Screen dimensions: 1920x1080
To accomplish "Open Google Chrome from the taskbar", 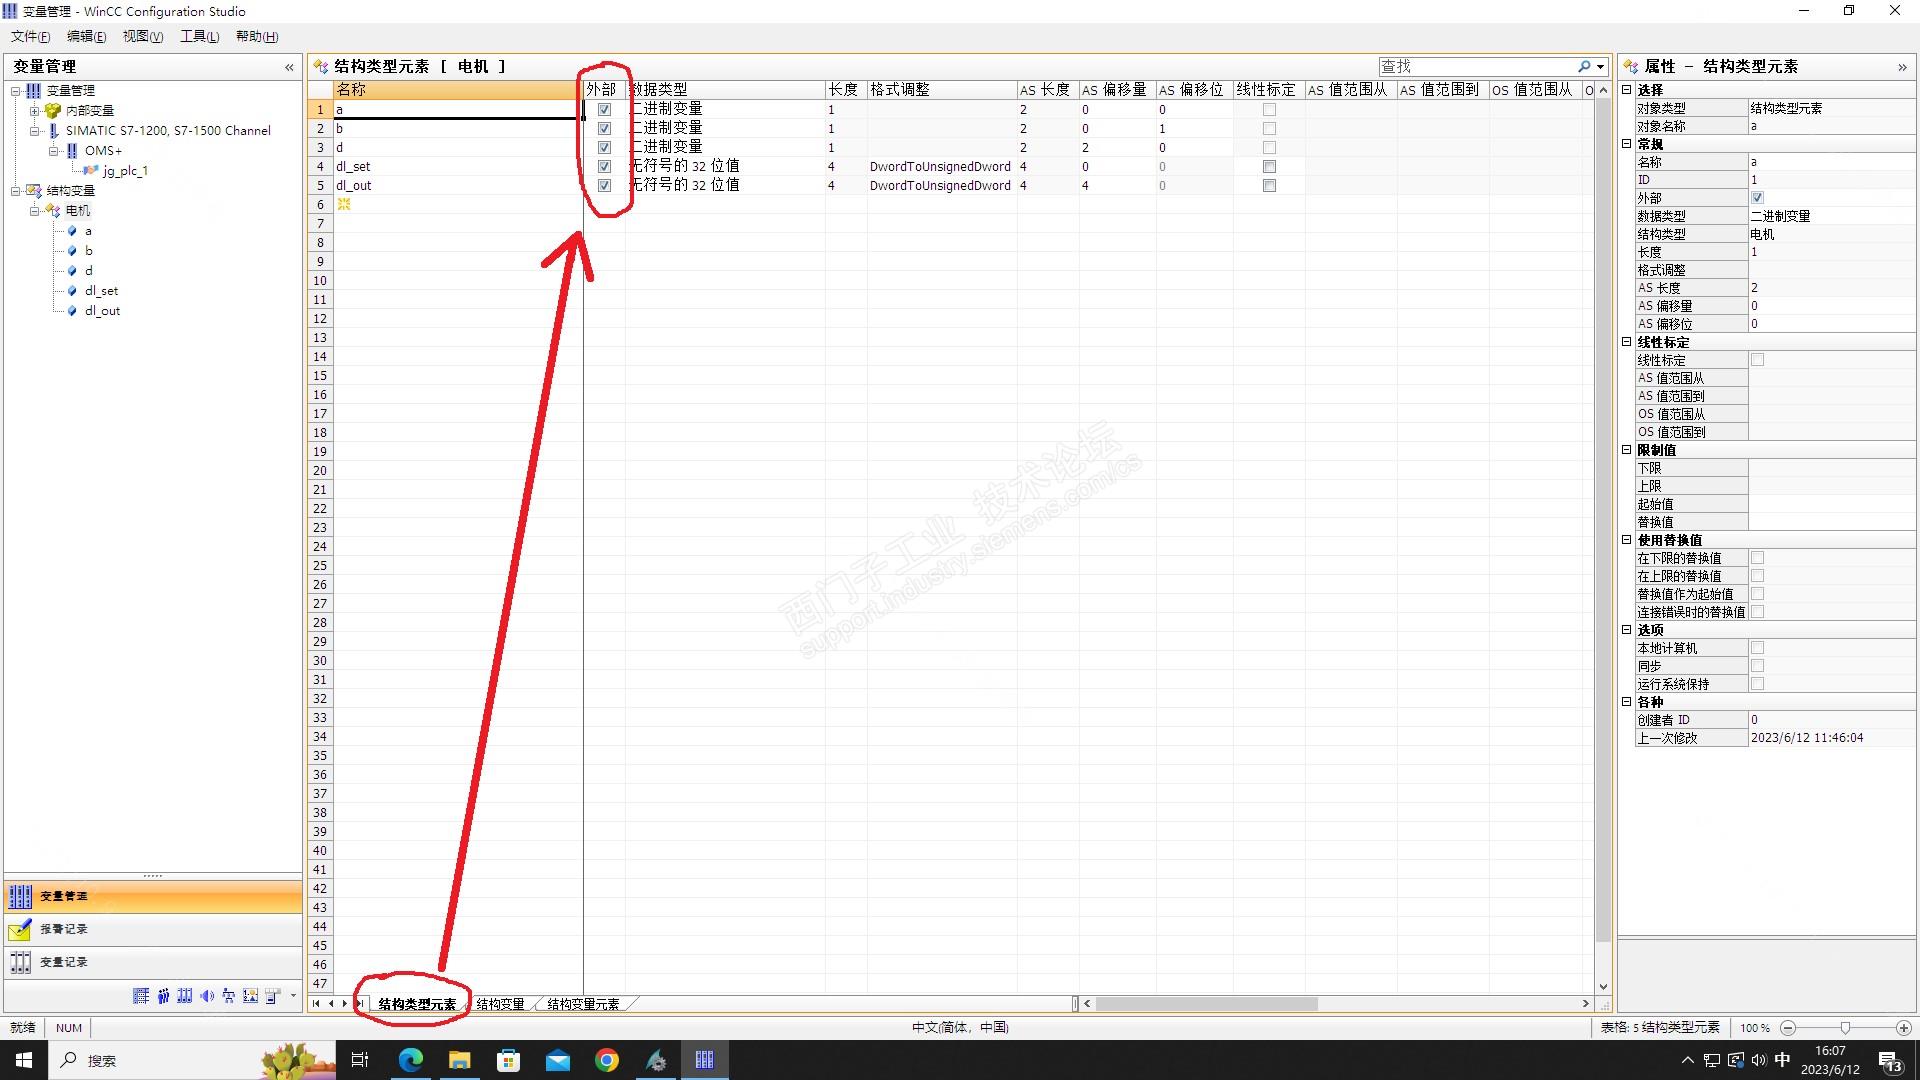I will point(606,1060).
